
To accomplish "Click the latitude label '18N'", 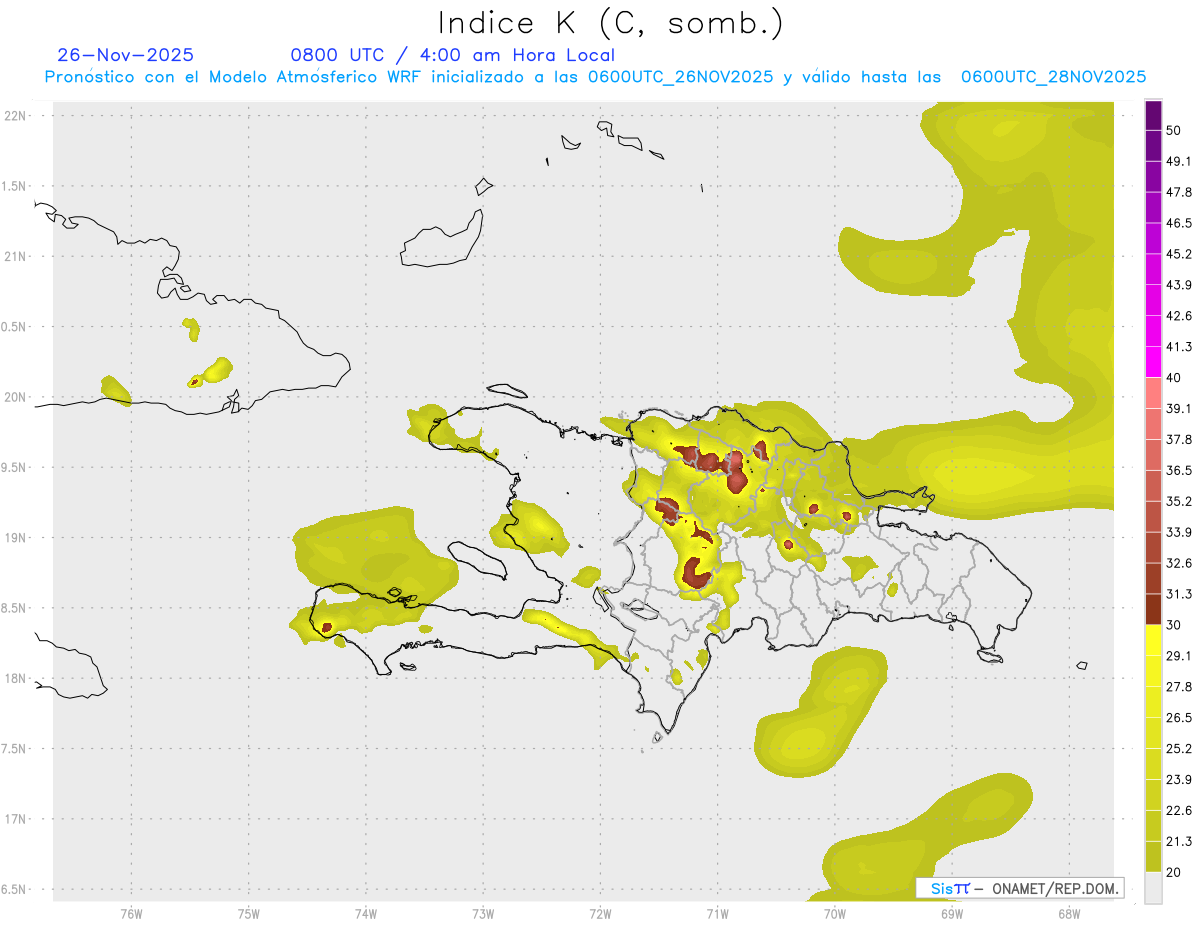I will coord(15,679).
